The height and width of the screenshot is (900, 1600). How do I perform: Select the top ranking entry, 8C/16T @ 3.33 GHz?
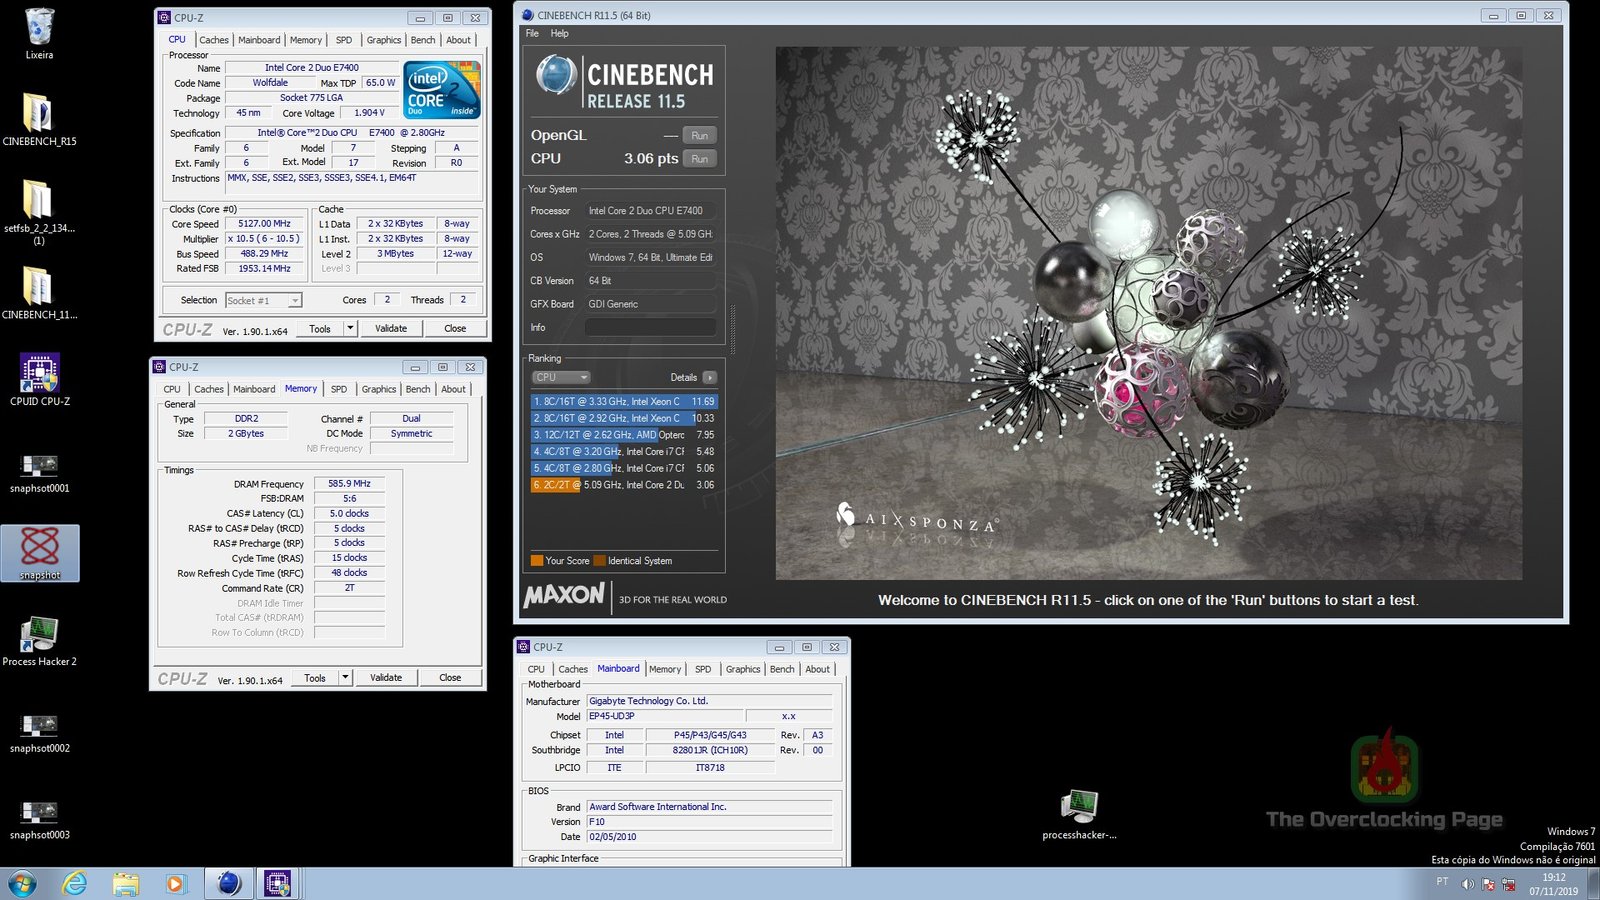624,401
